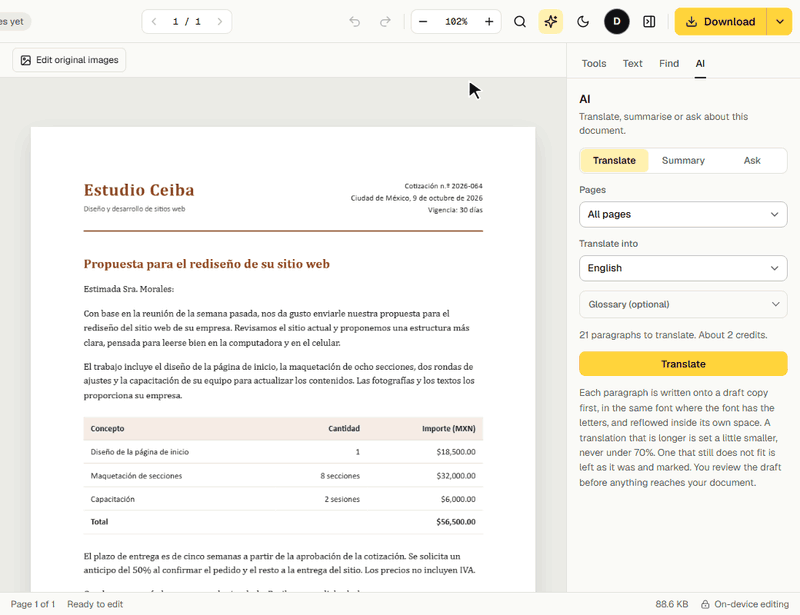Open the search magnifier icon
The height and width of the screenshot is (615, 800).
point(519,21)
